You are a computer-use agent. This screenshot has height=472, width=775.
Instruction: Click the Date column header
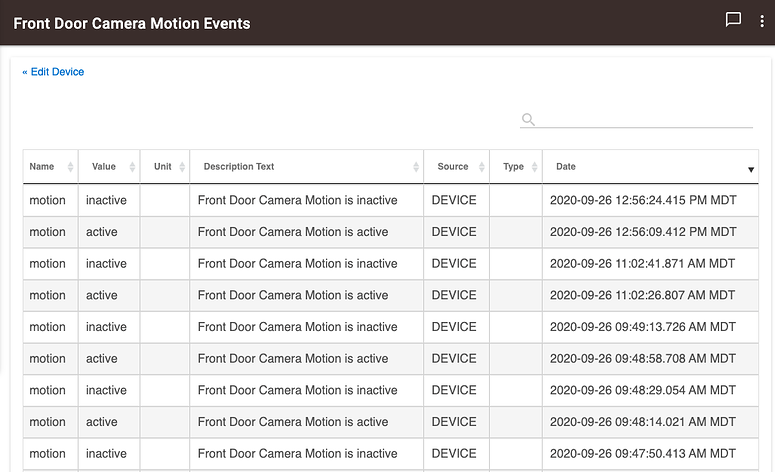567,167
